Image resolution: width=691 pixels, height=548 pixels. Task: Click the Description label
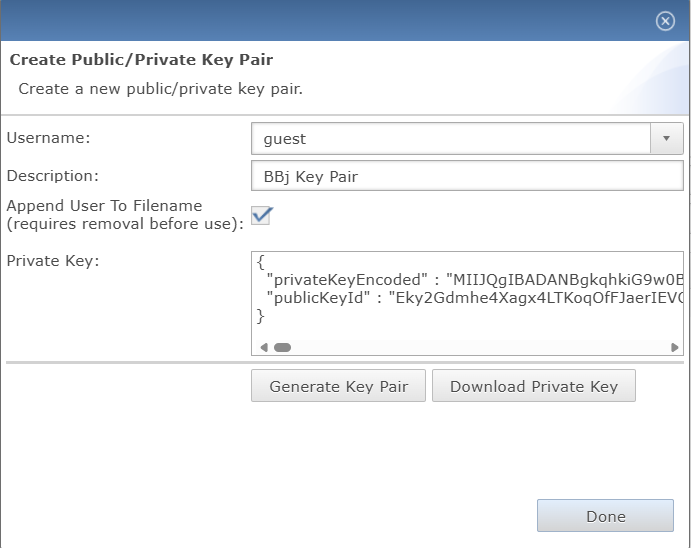52,176
